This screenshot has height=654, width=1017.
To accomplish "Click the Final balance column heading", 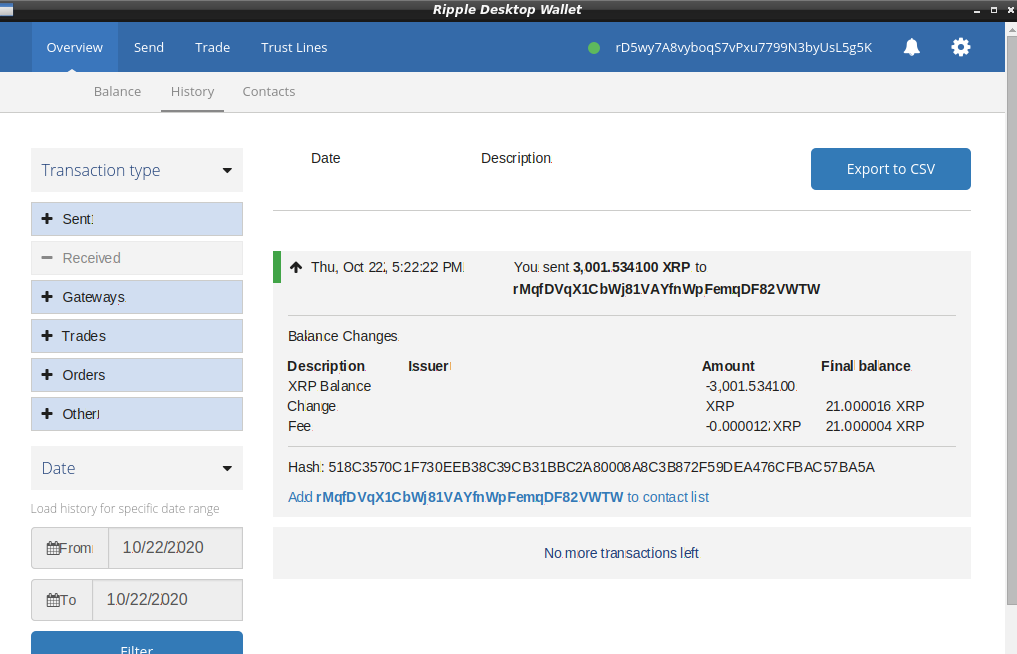I will (866, 366).
